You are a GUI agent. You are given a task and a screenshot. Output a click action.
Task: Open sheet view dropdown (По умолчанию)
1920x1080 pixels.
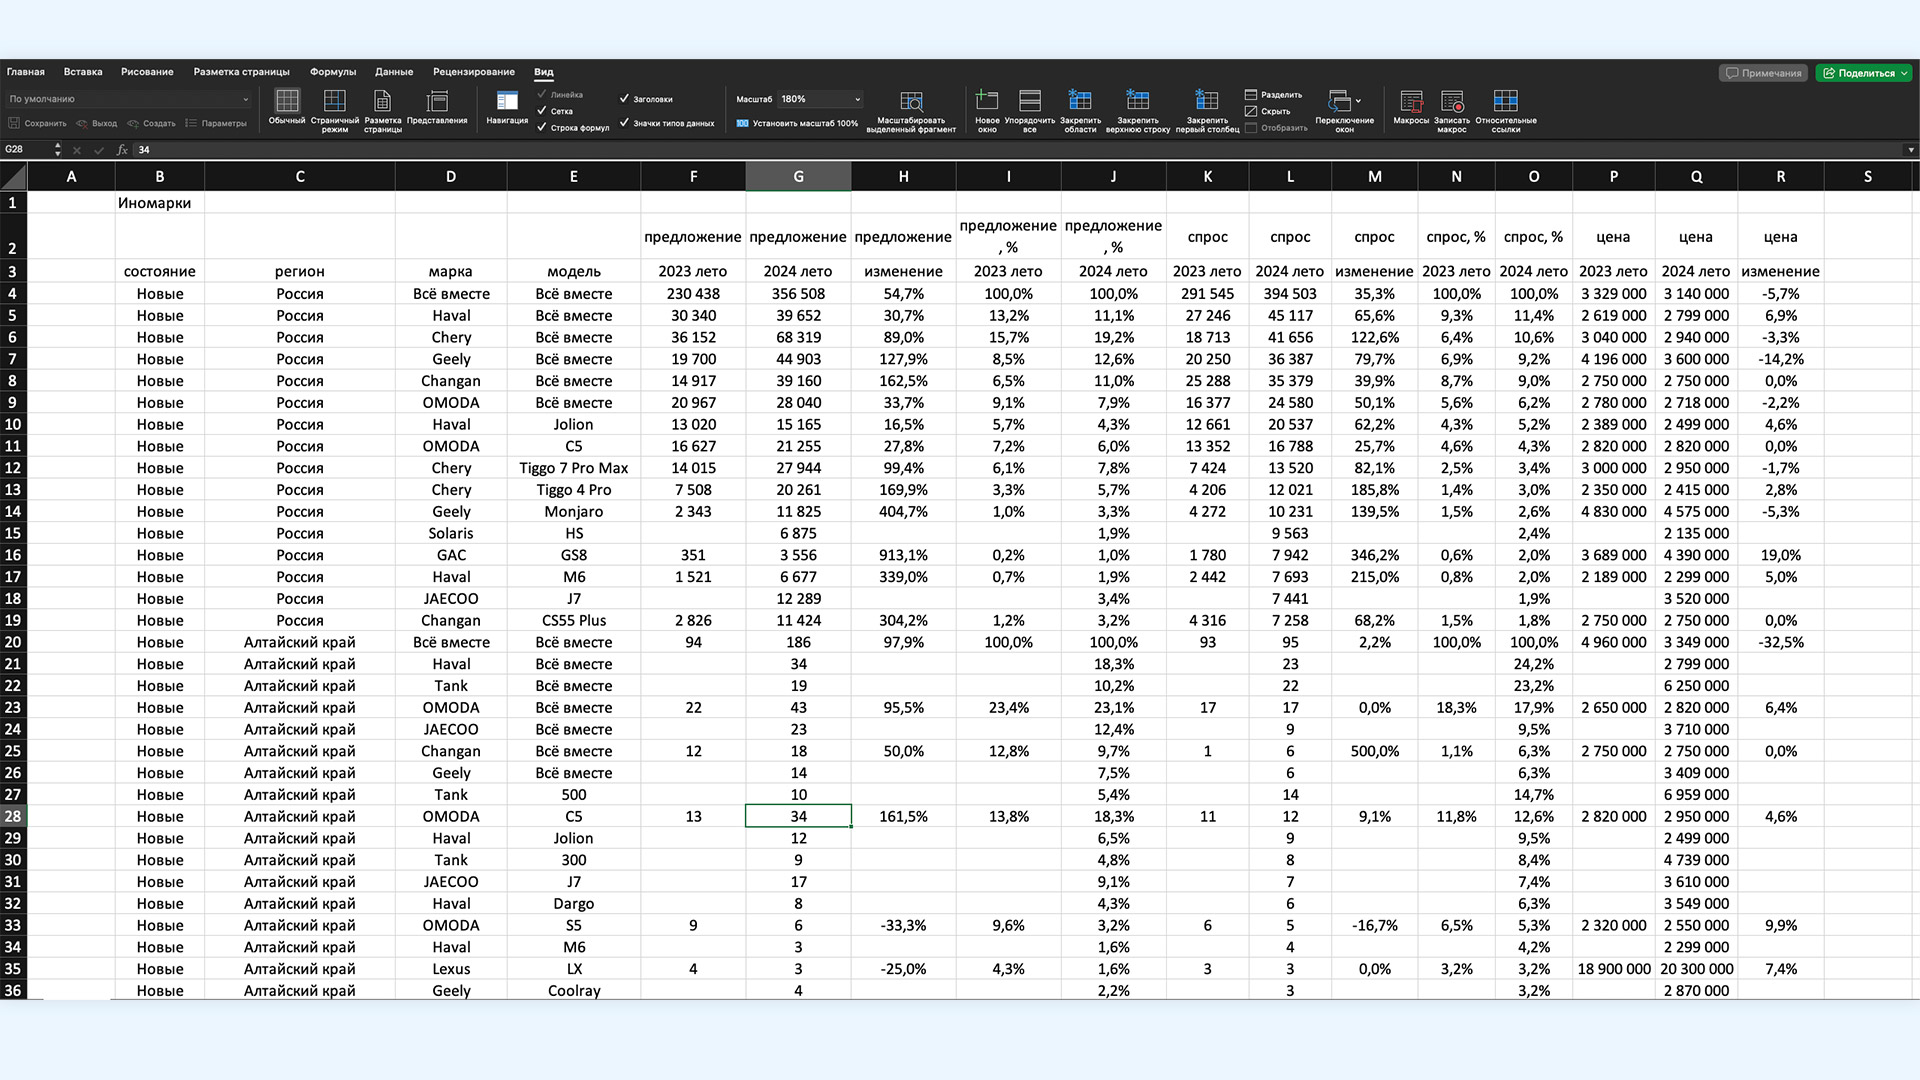coord(128,99)
